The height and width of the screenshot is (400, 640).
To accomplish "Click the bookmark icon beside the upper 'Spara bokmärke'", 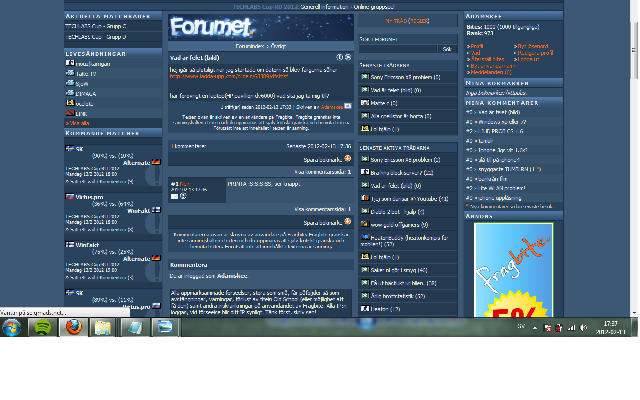I will click(x=348, y=159).
